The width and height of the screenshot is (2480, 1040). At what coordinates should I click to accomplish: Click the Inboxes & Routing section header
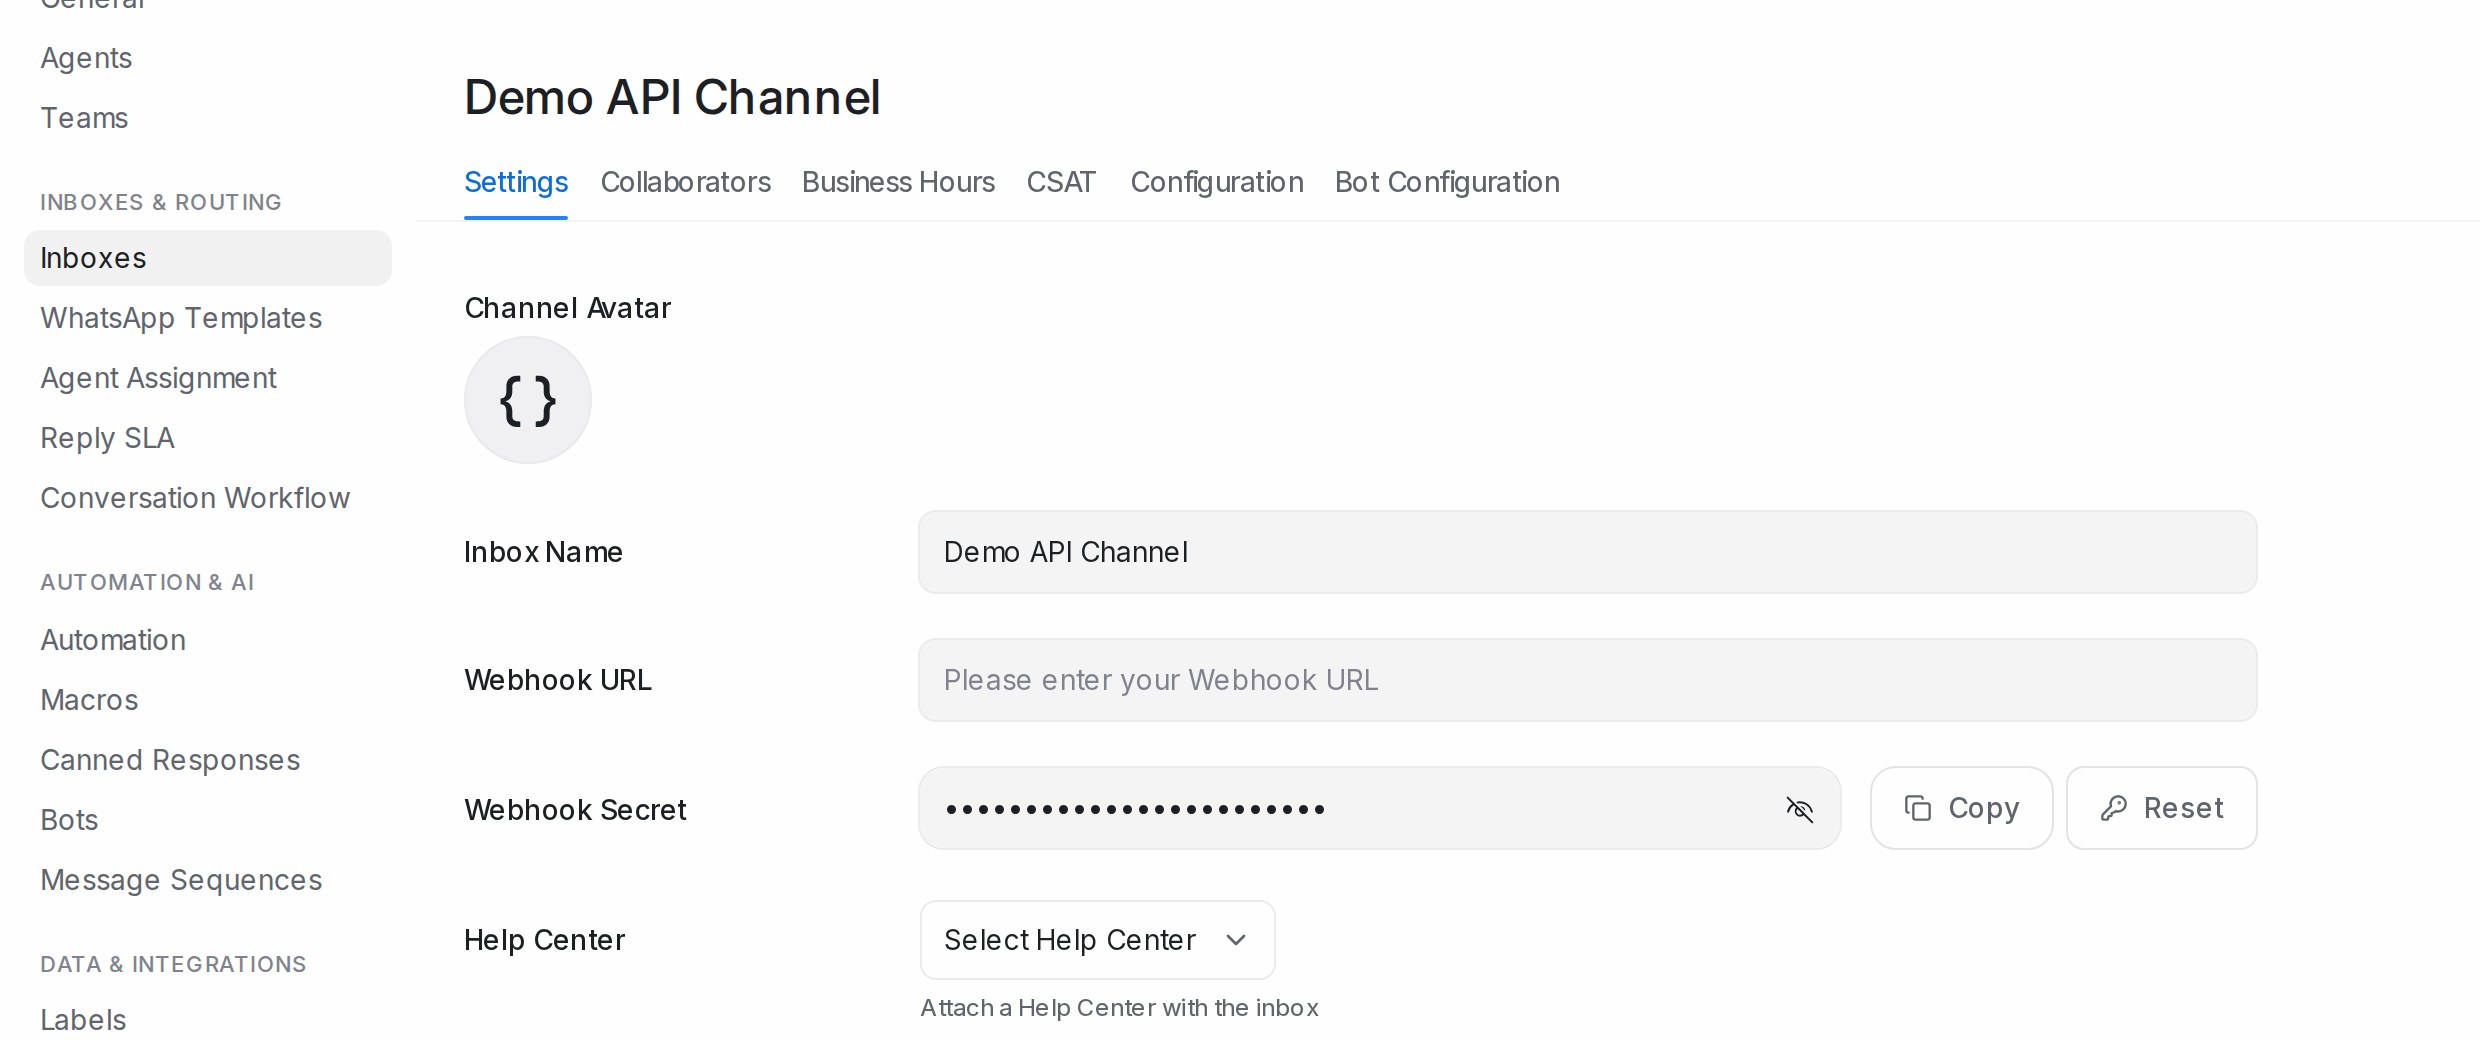click(161, 202)
